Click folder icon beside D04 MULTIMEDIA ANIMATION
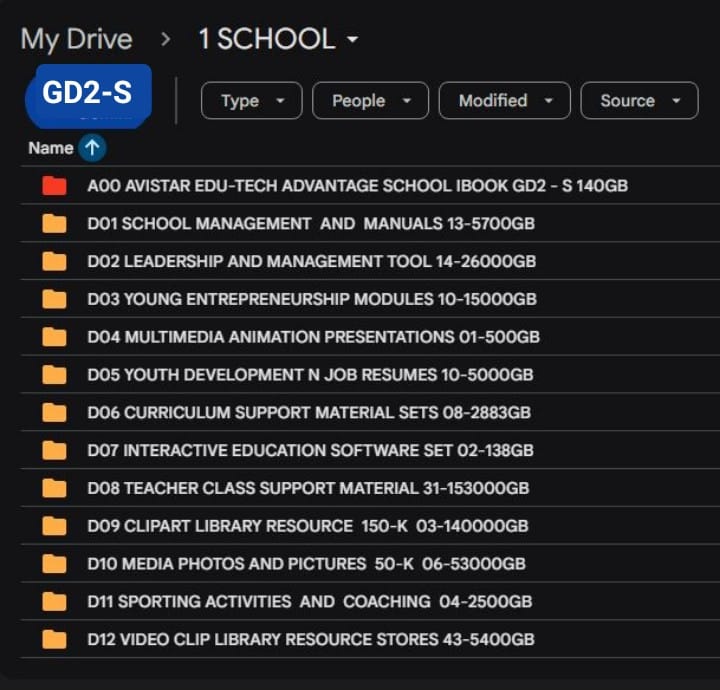Image resolution: width=720 pixels, height=690 pixels. 54,337
